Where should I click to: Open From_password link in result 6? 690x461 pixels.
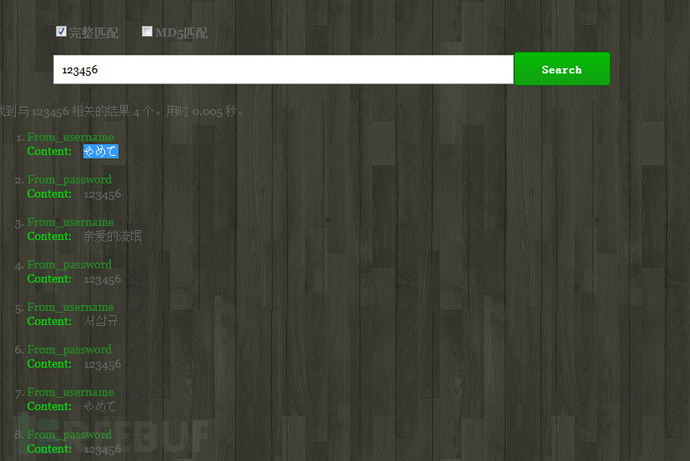point(70,350)
